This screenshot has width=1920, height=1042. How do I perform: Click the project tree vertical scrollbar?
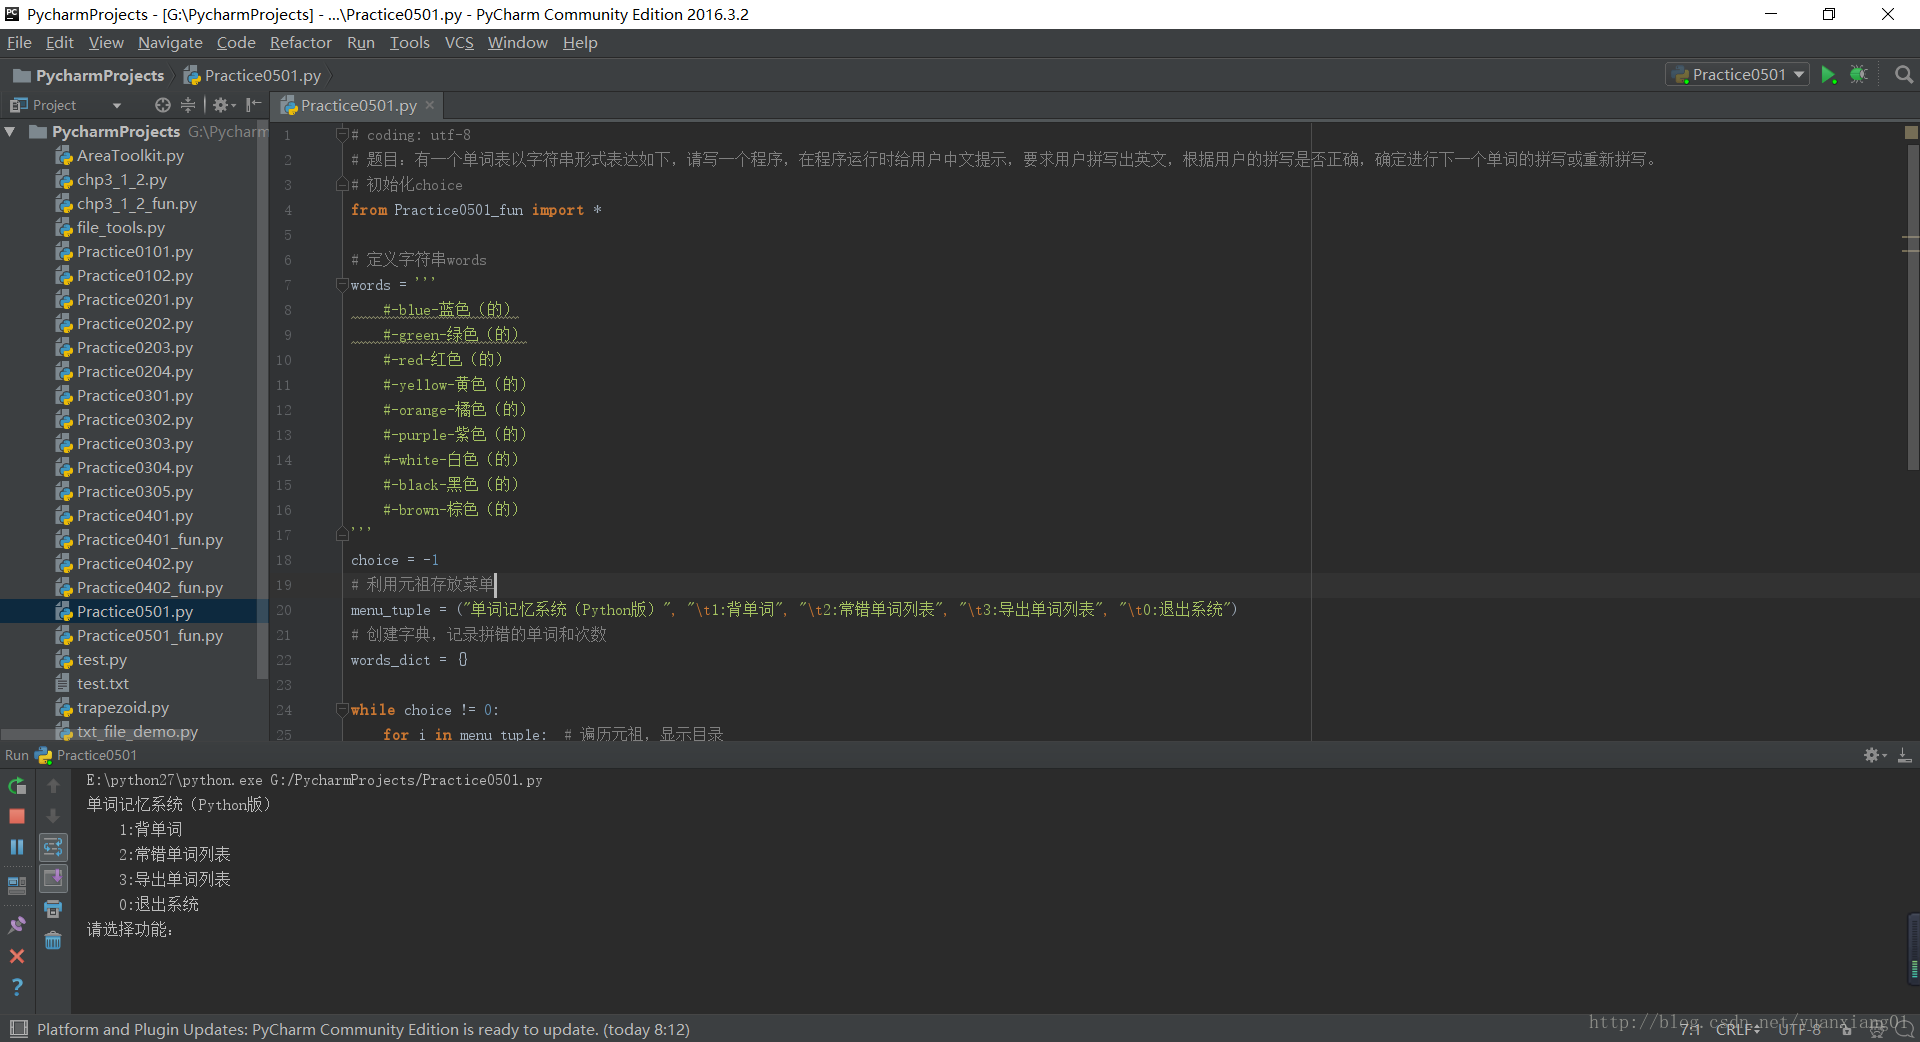262,400
